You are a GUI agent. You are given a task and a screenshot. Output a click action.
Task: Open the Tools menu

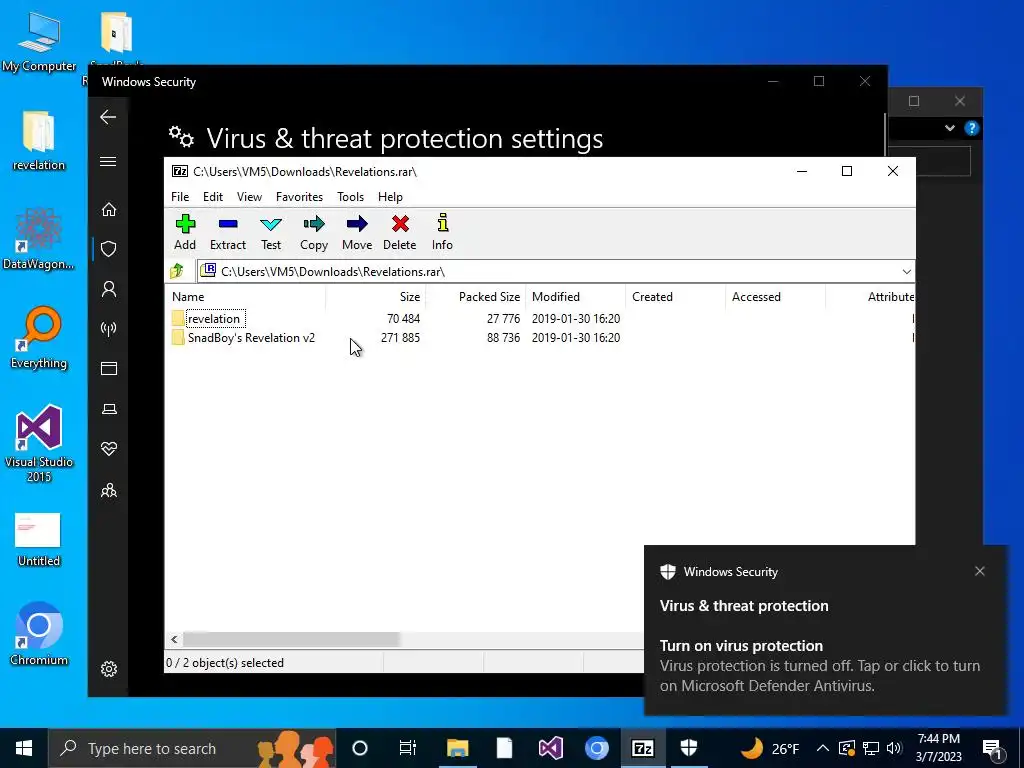click(350, 197)
